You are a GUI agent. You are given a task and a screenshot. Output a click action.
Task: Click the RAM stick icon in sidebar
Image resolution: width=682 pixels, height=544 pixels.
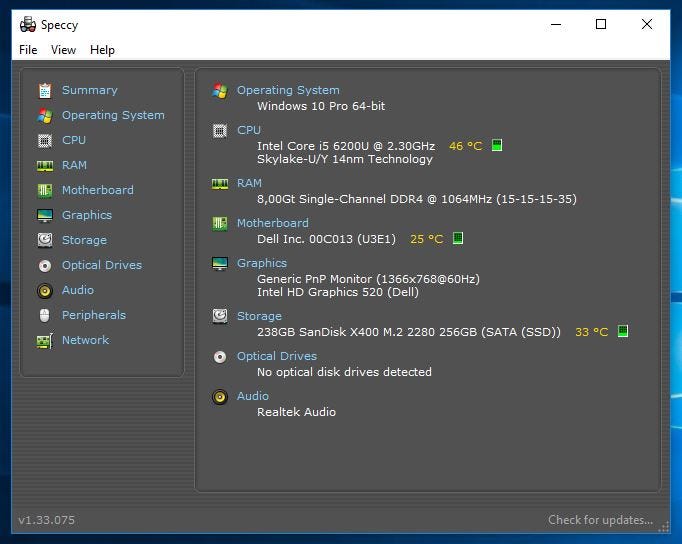point(45,166)
